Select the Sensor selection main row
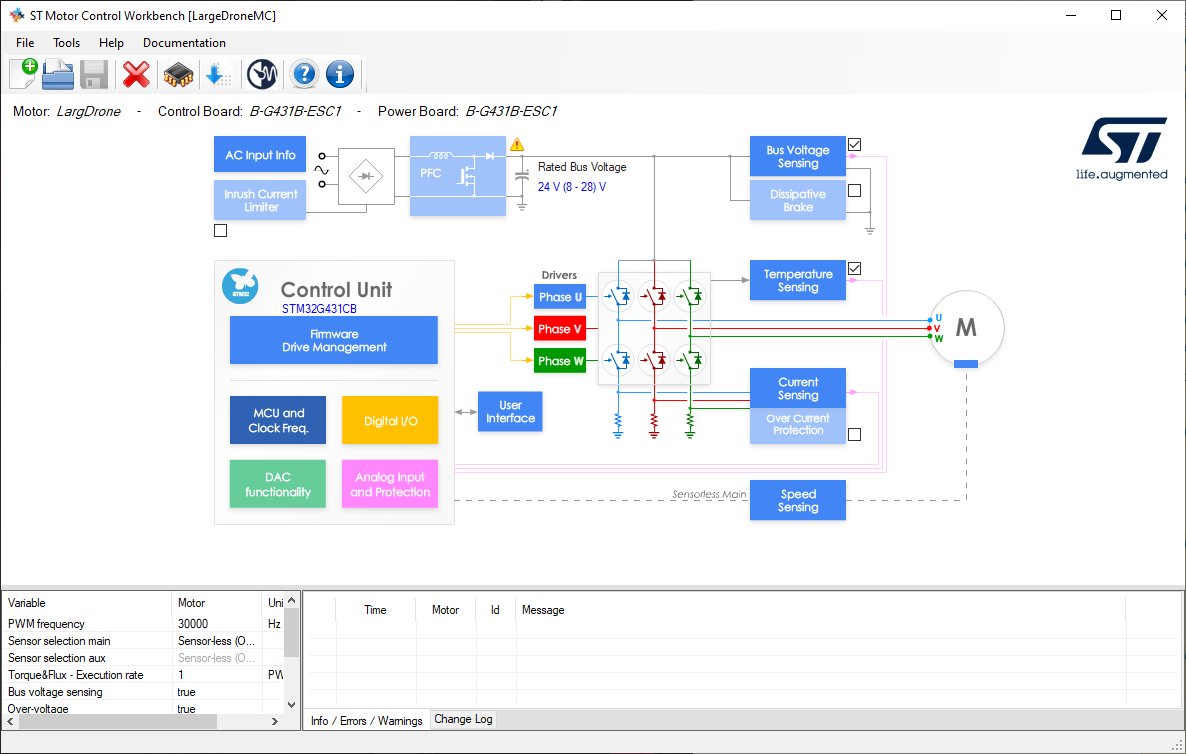The height and width of the screenshot is (754, 1186). tap(144, 641)
